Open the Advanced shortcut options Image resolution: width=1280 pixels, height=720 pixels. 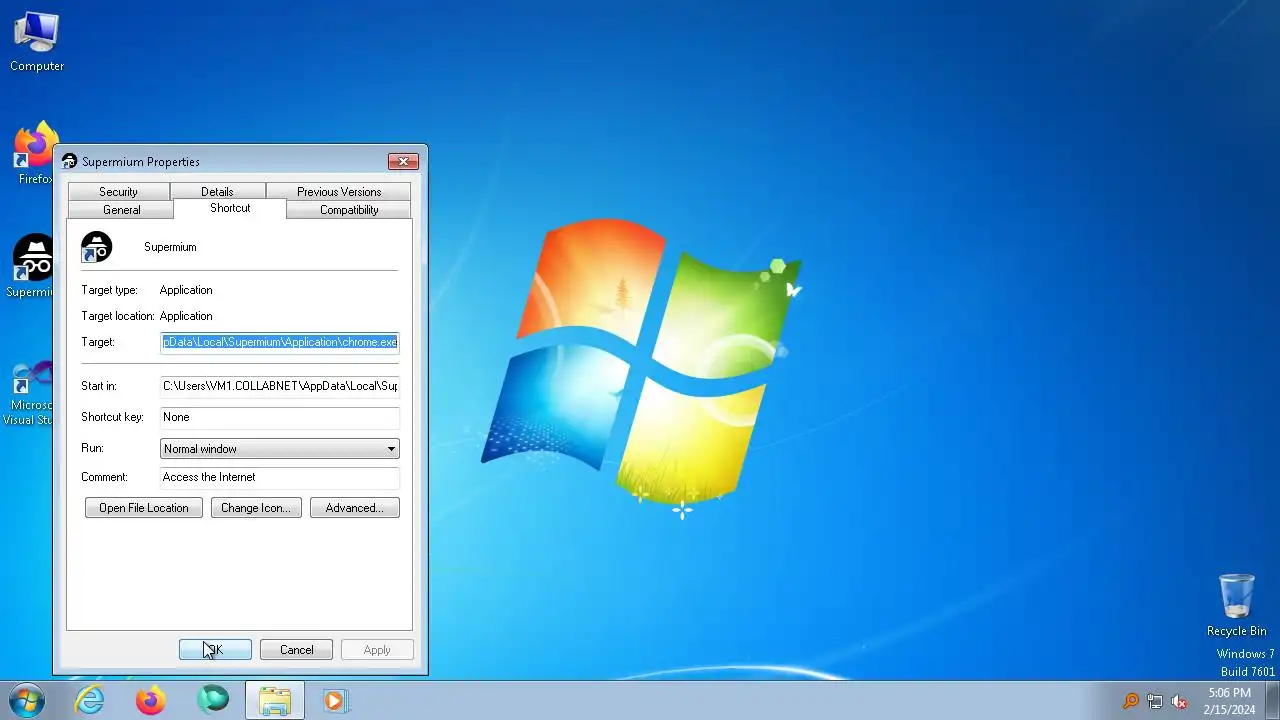pos(355,508)
